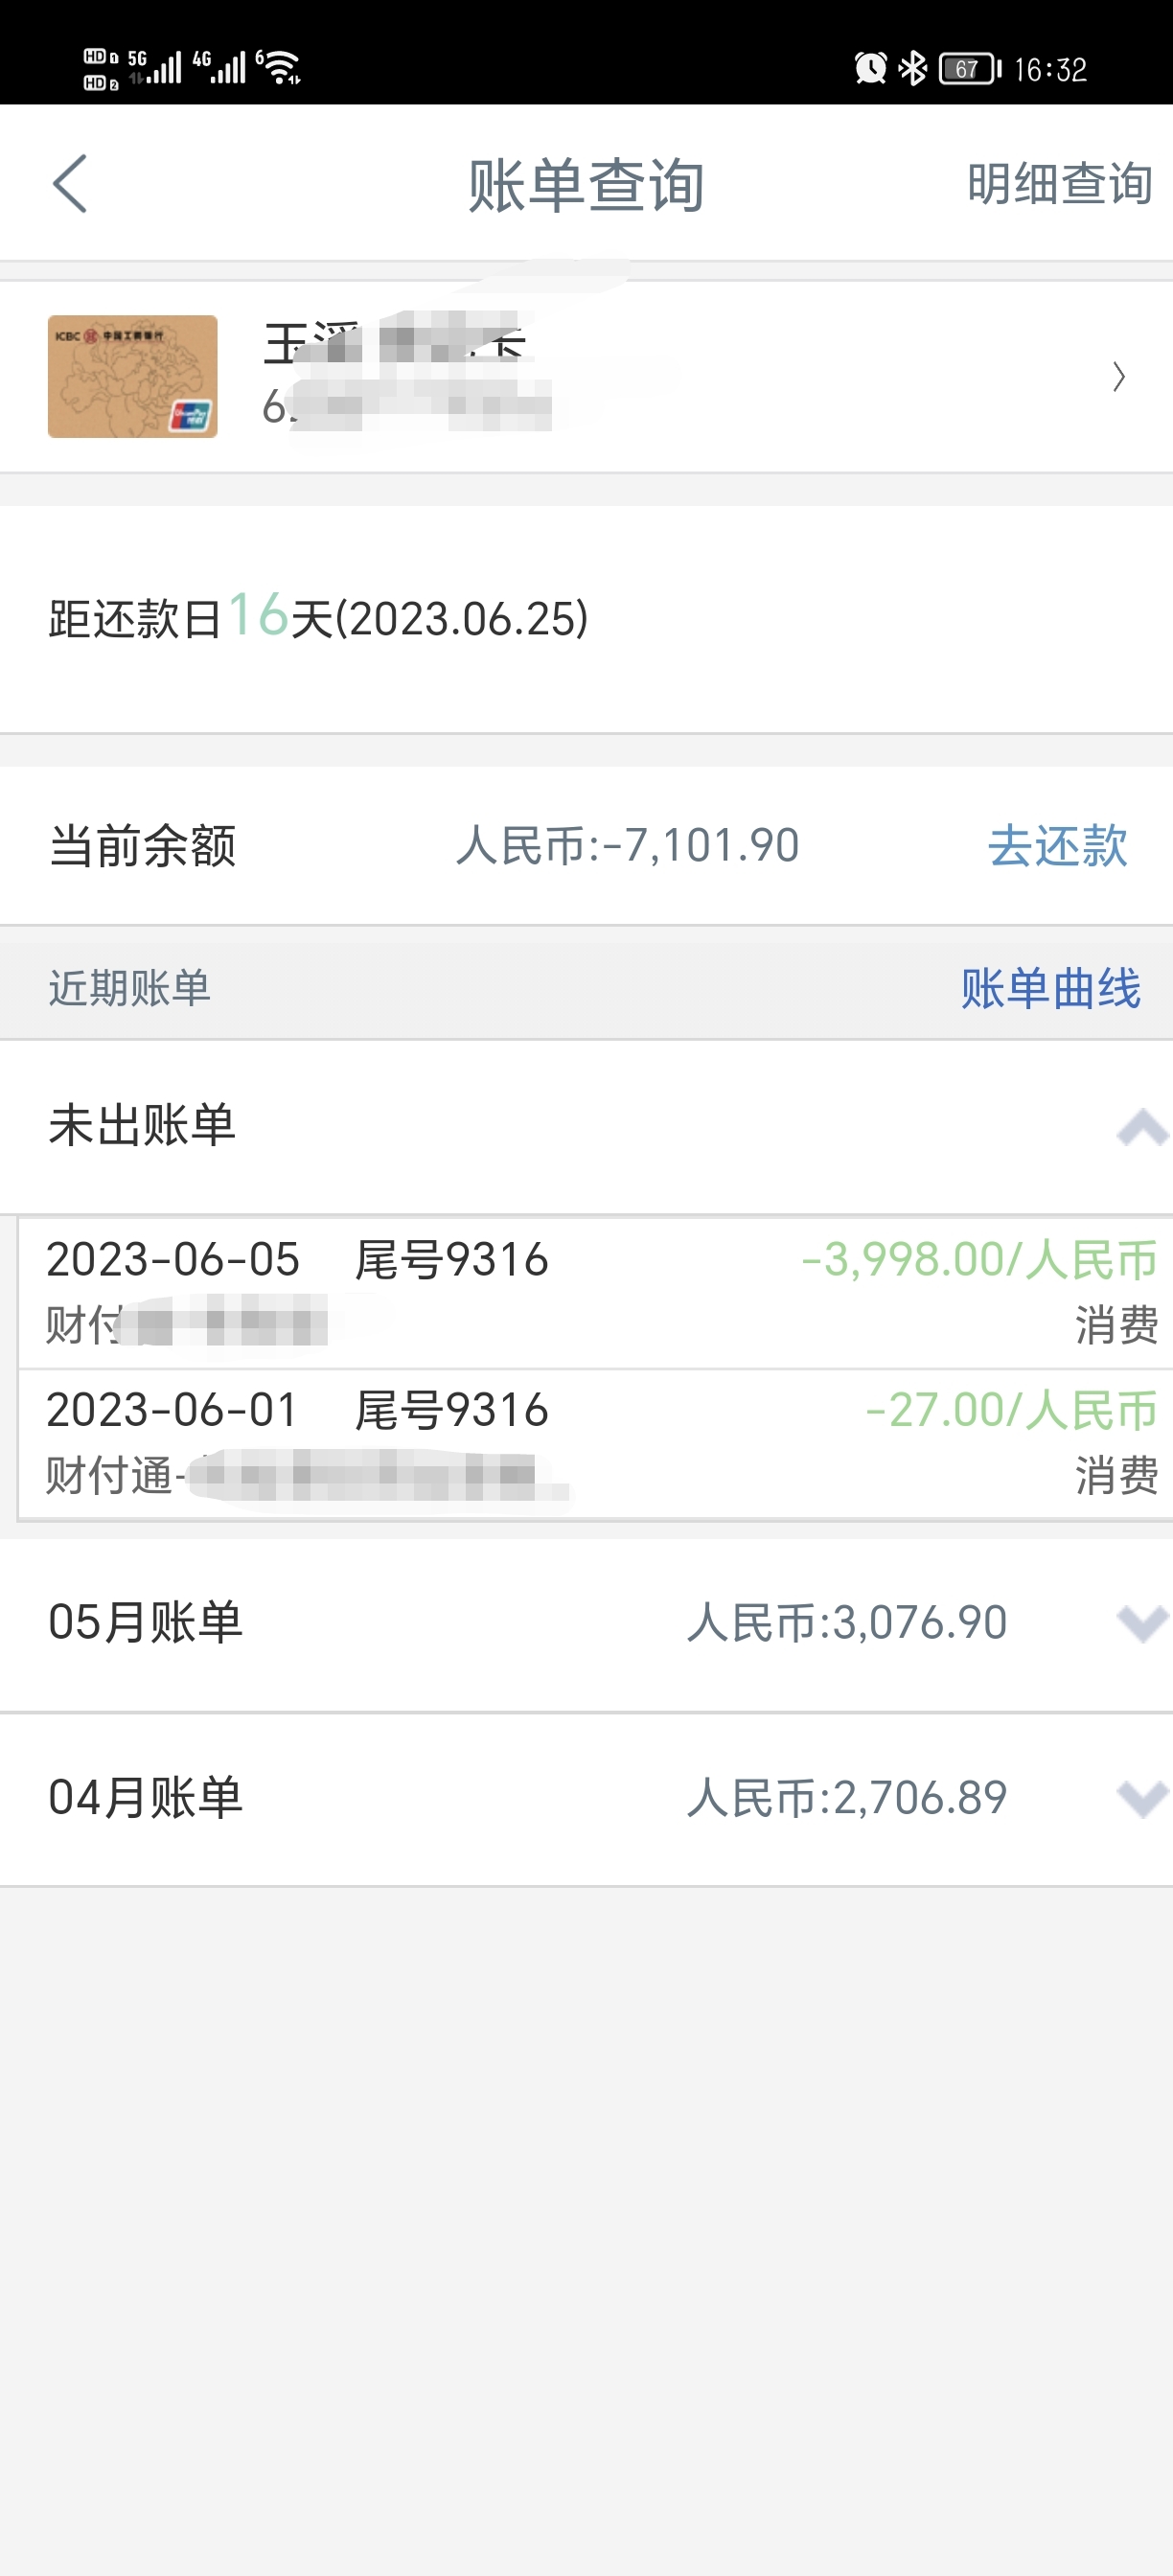The width and height of the screenshot is (1173, 2576).
Task: Open 账单曲线 bill curve
Action: coord(1050,988)
